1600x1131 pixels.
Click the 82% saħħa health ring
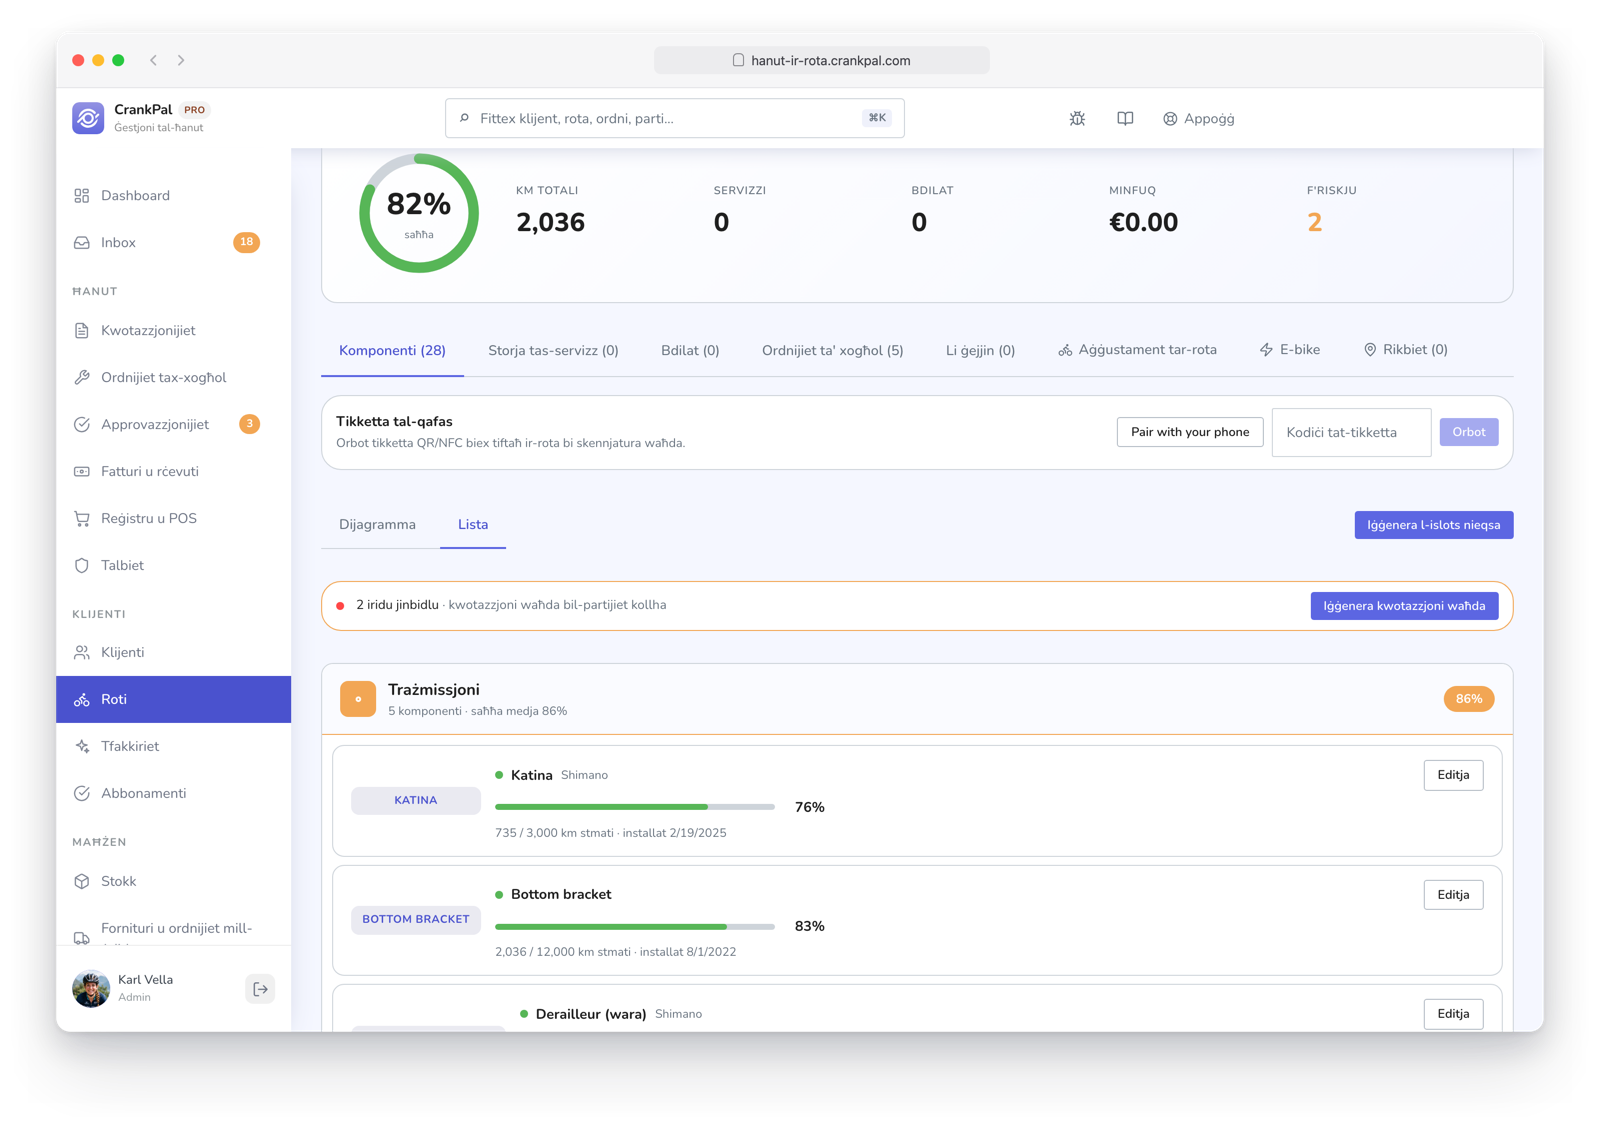coord(419,213)
